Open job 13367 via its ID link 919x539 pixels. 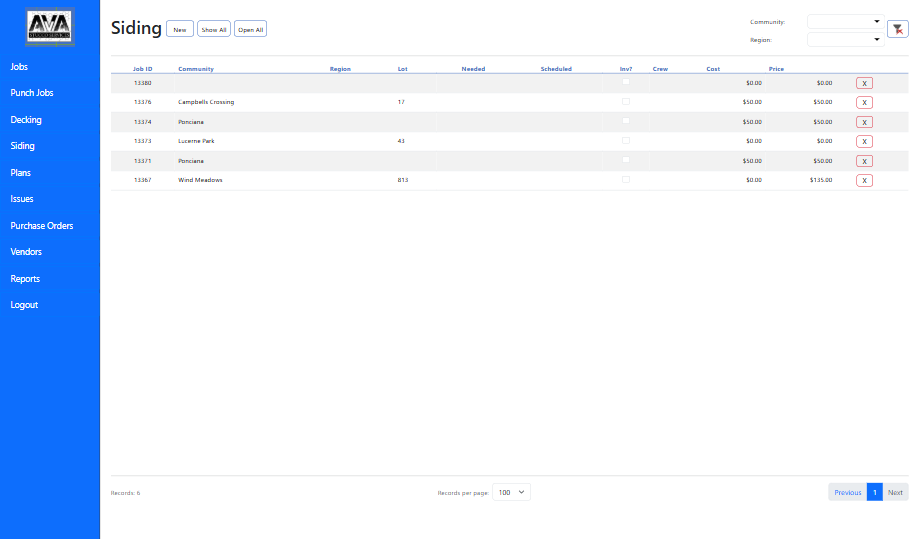(142, 180)
